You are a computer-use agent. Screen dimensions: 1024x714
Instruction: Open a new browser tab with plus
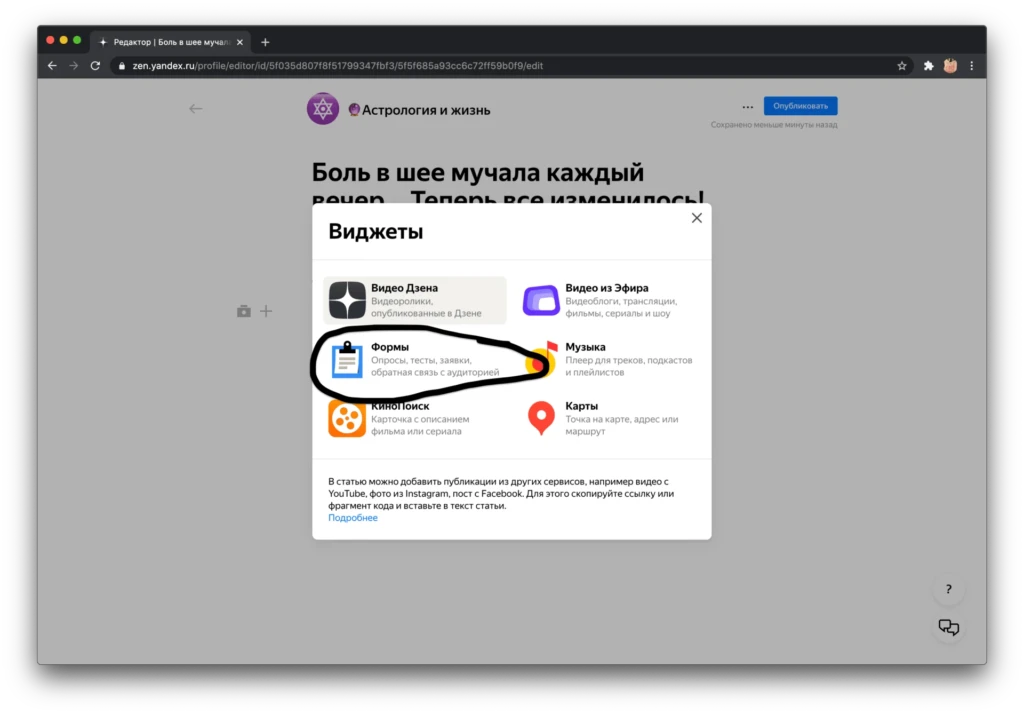[x=265, y=42]
